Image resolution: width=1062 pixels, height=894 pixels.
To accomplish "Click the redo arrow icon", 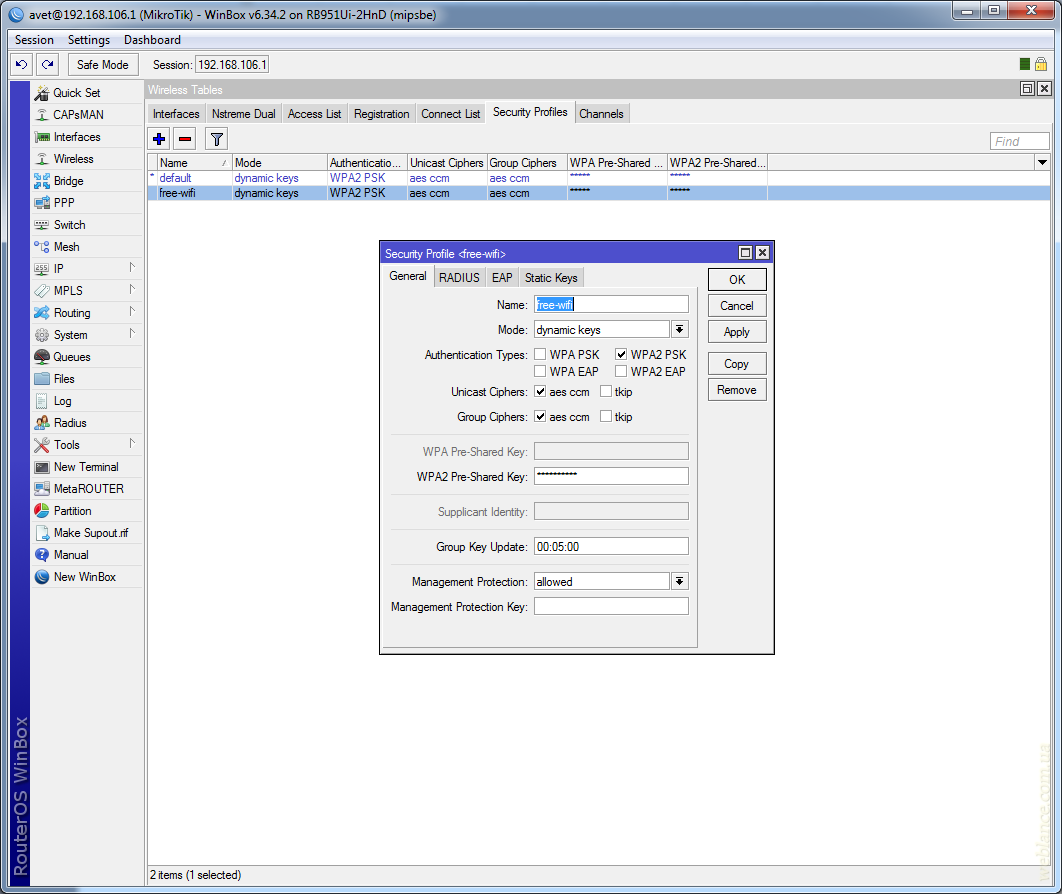I will click(x=47, y=64).
